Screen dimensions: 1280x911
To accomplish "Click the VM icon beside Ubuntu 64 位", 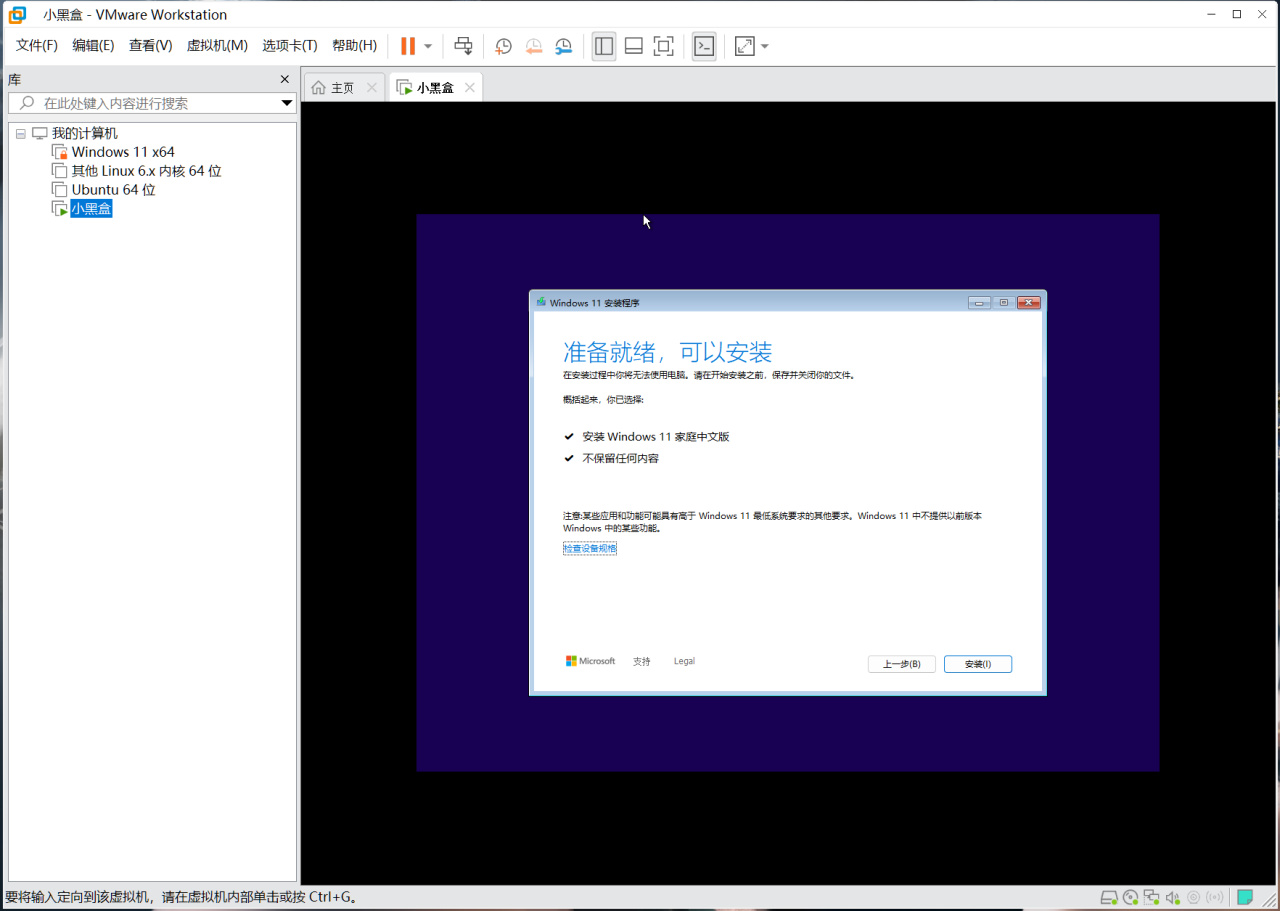I will point(59,190).
